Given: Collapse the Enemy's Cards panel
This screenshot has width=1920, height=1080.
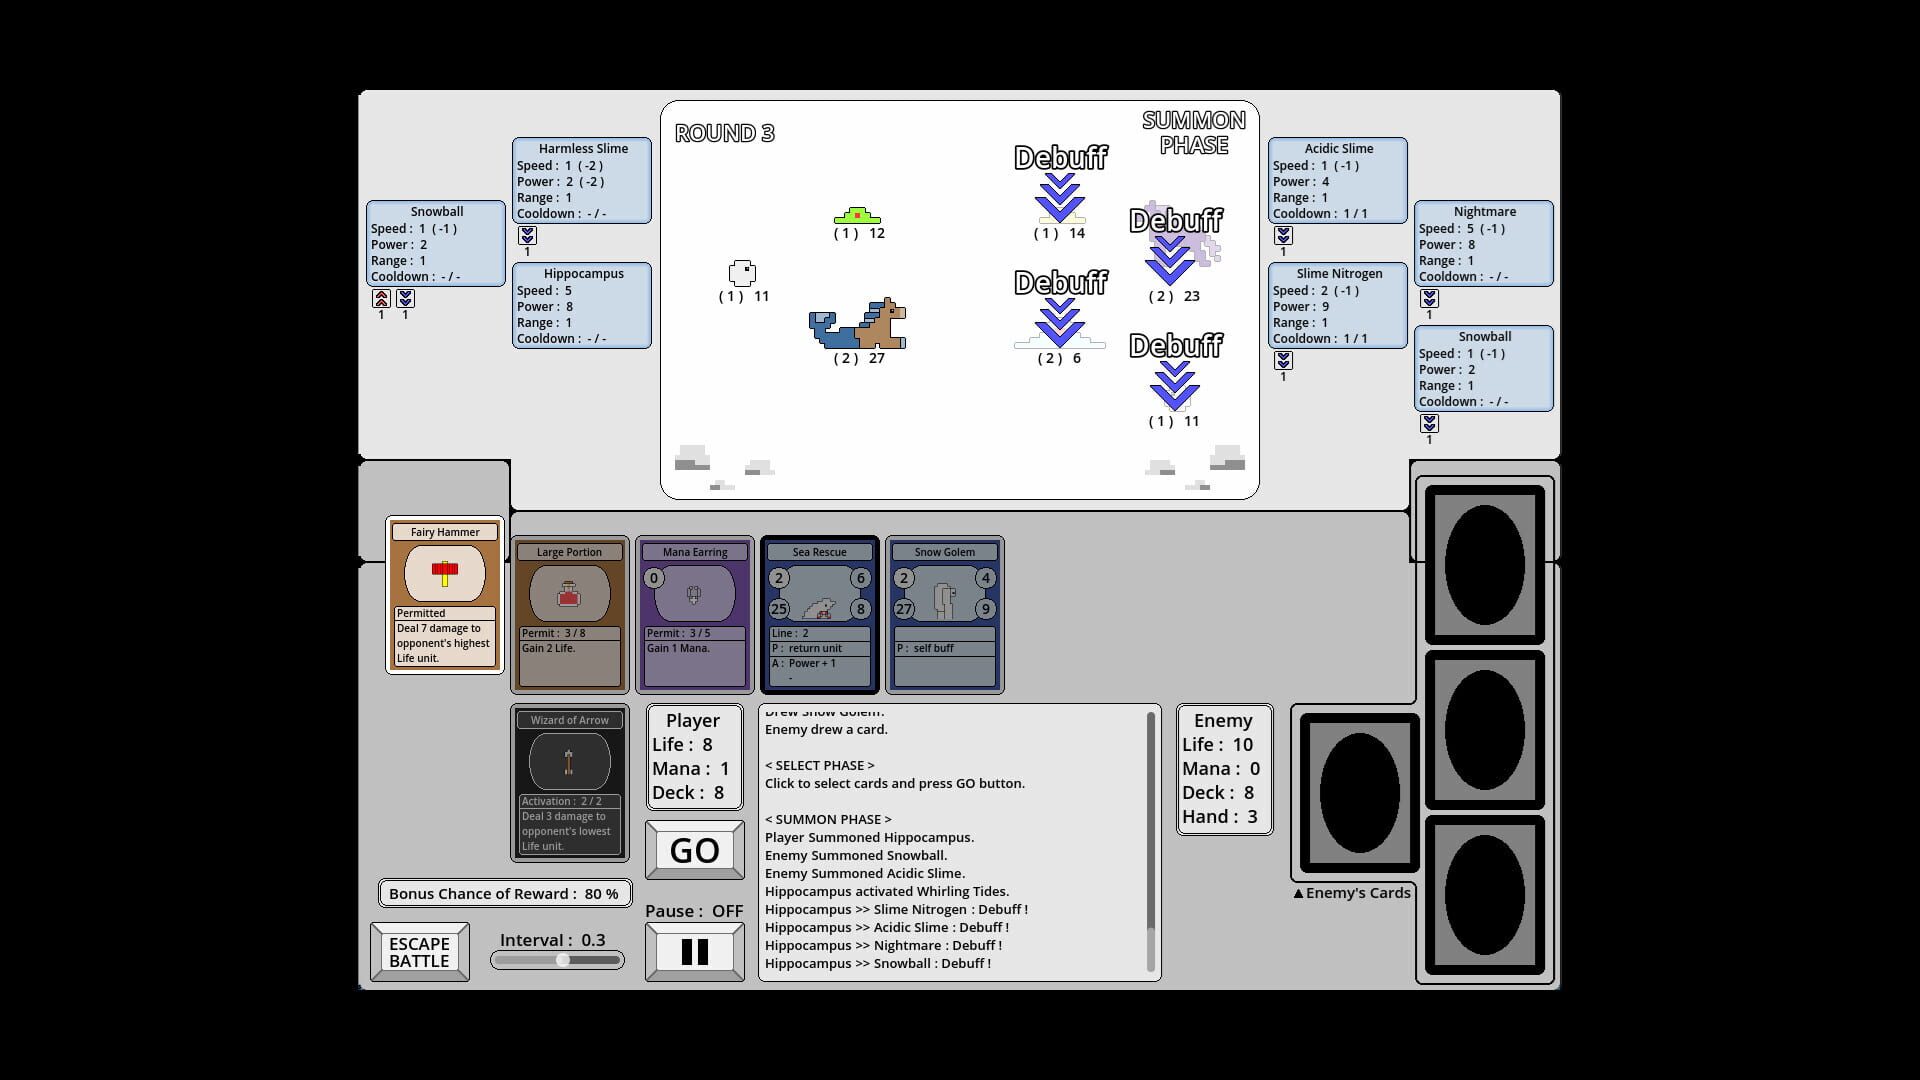Looking at the screenshot, I should (x=1352, y=892).
